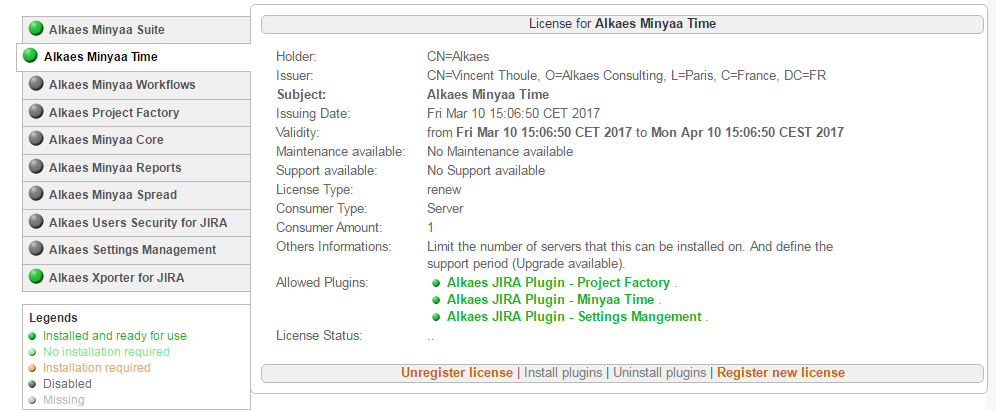Click the Uninstall plugins link
996x410 pixels.
click(x=660, y=373)
